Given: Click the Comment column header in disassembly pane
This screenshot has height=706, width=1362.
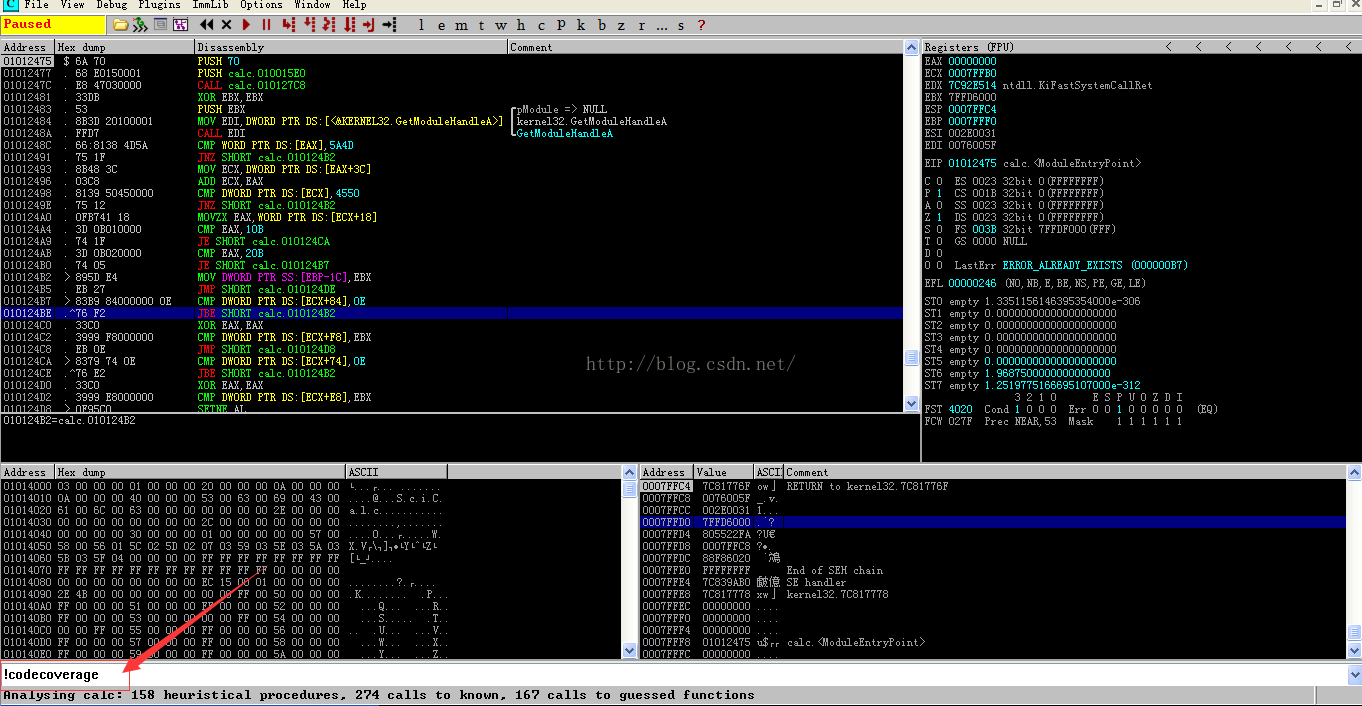Looking at the screenshot, I should (x=705, y=47).
